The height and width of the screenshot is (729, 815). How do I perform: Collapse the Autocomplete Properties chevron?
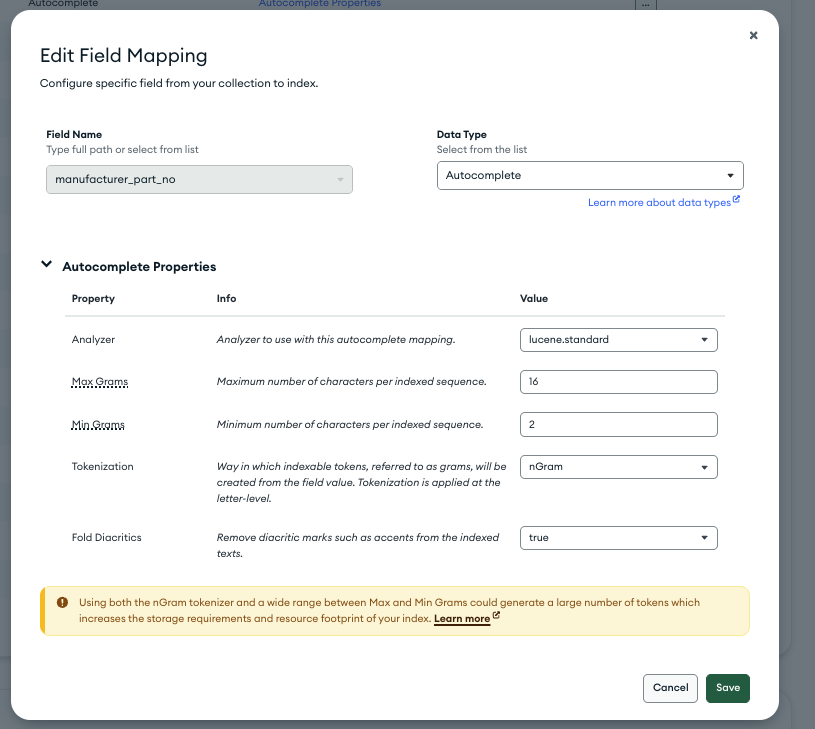point(46,266)
